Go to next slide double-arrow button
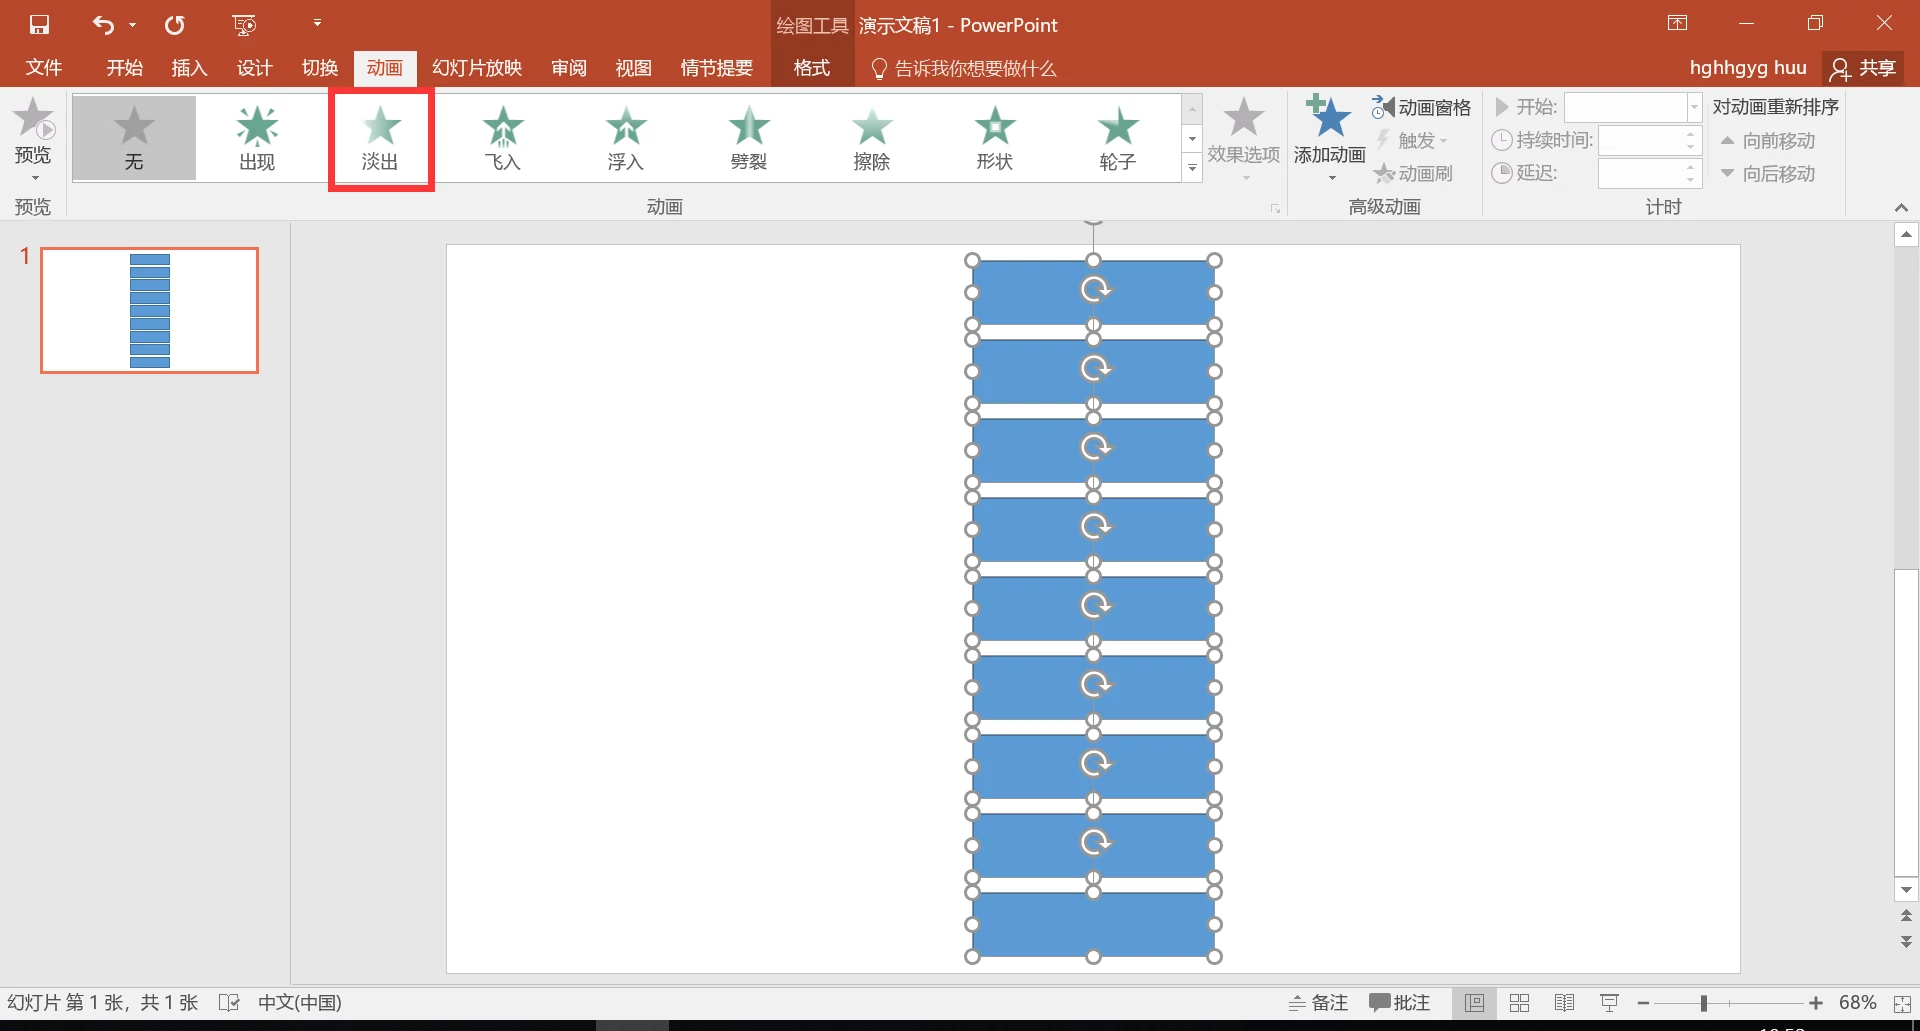 click(x=1906, y=941)
